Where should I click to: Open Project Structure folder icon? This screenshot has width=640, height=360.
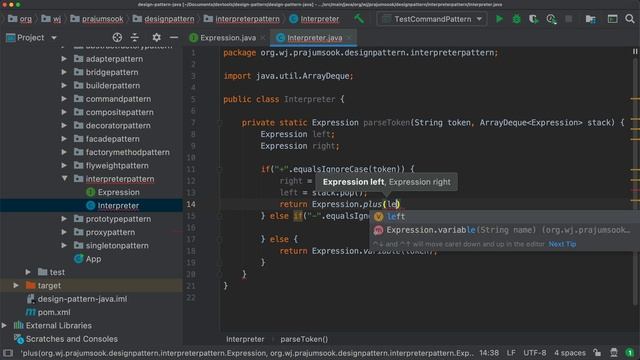click(x=590, y=19)
